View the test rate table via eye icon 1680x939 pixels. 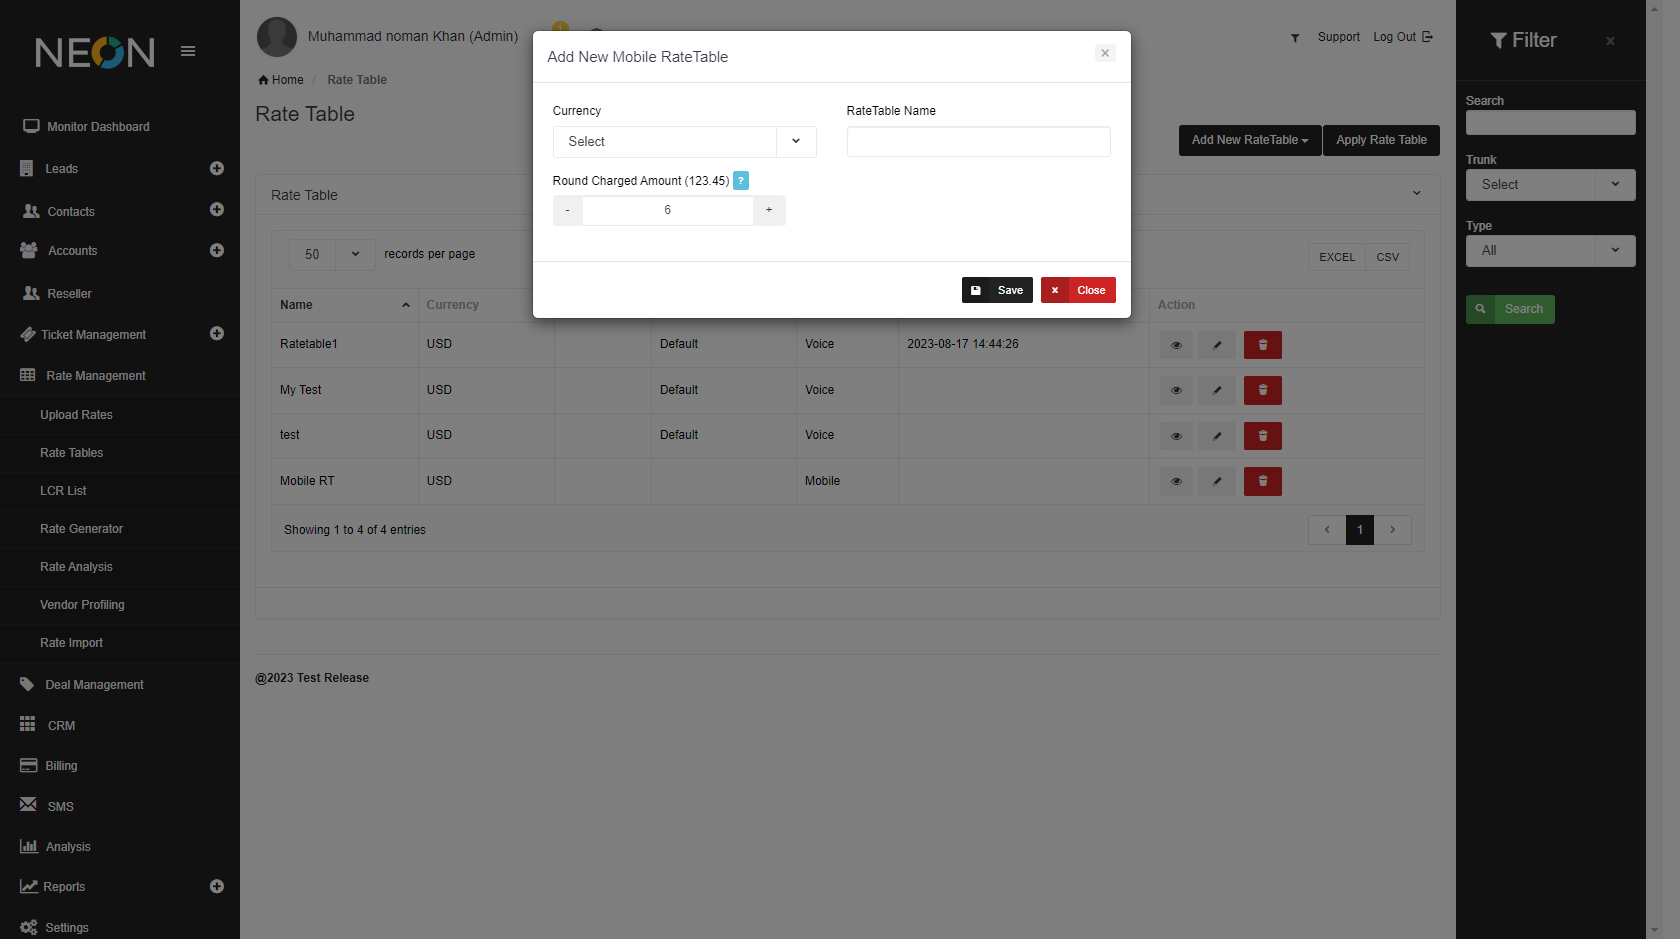1176,436
